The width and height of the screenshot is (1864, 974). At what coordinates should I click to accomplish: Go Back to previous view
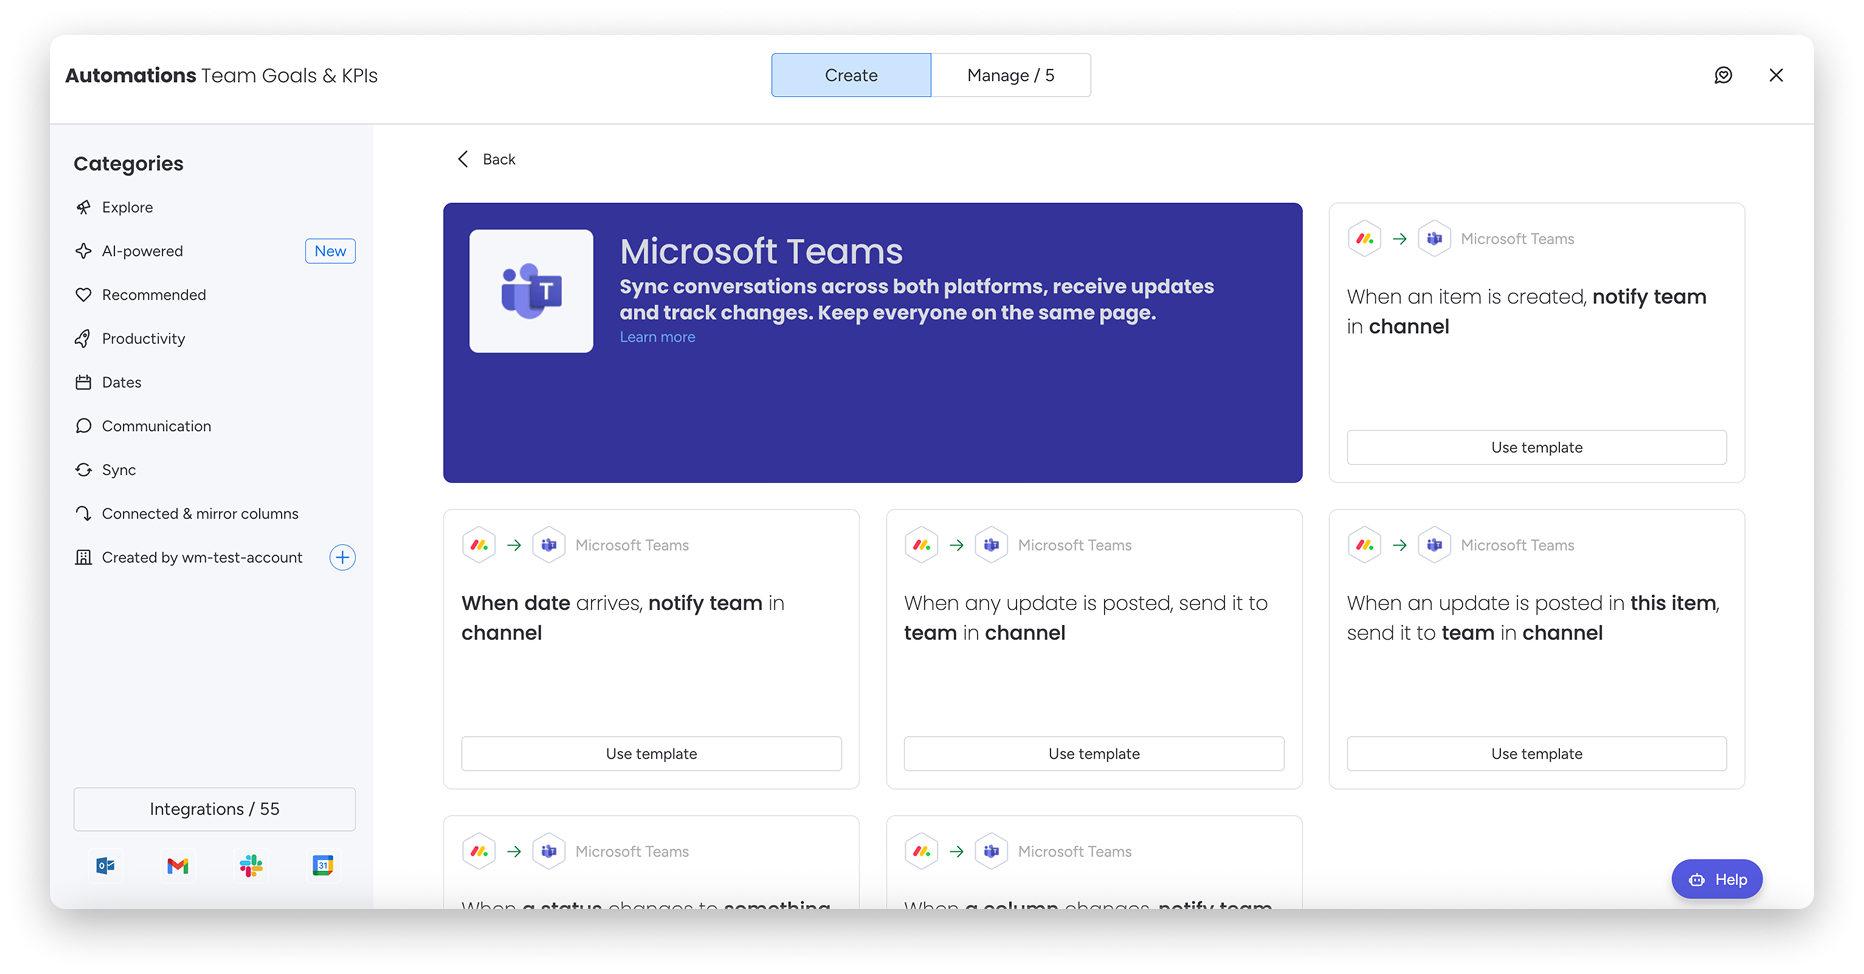click(x=486, y=159)
